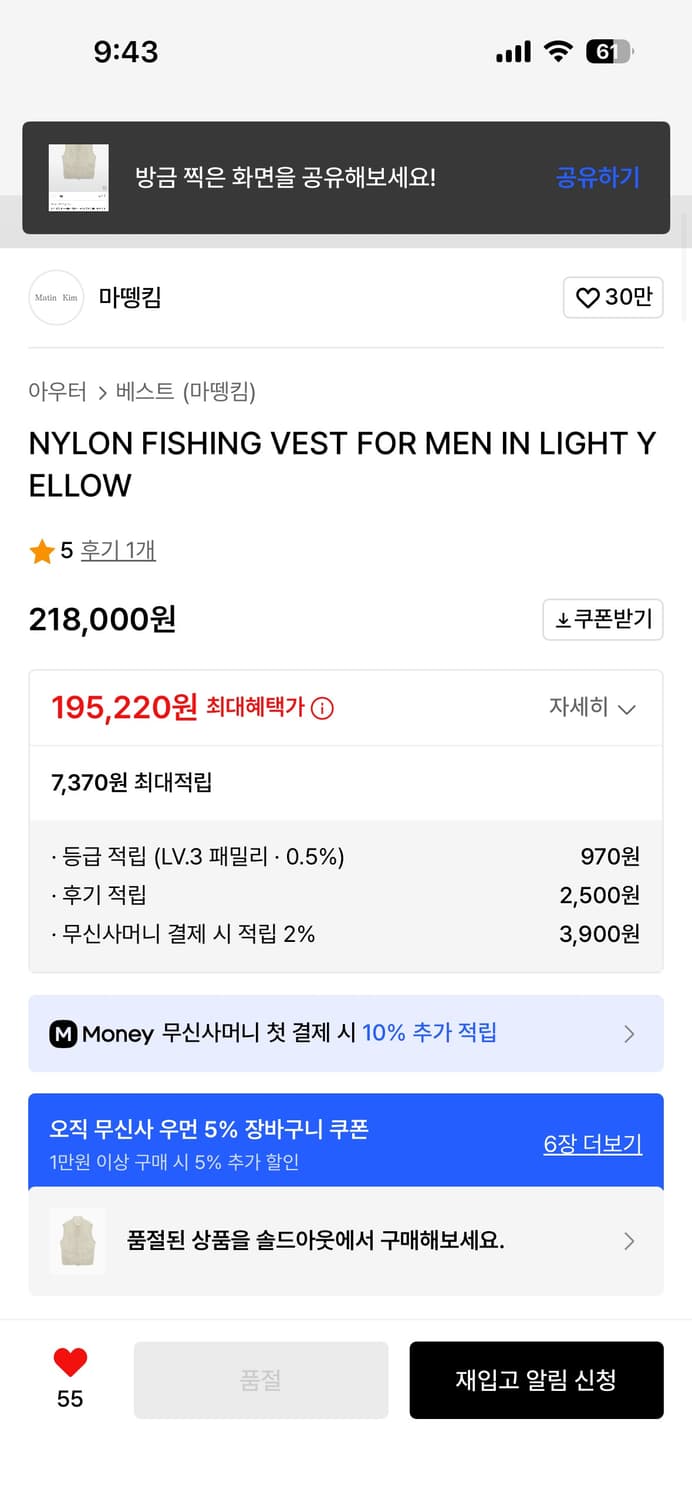Open the 후기 1개 reviews link
The height and width of the screenshot is (1500, 692).
point(117,551)
